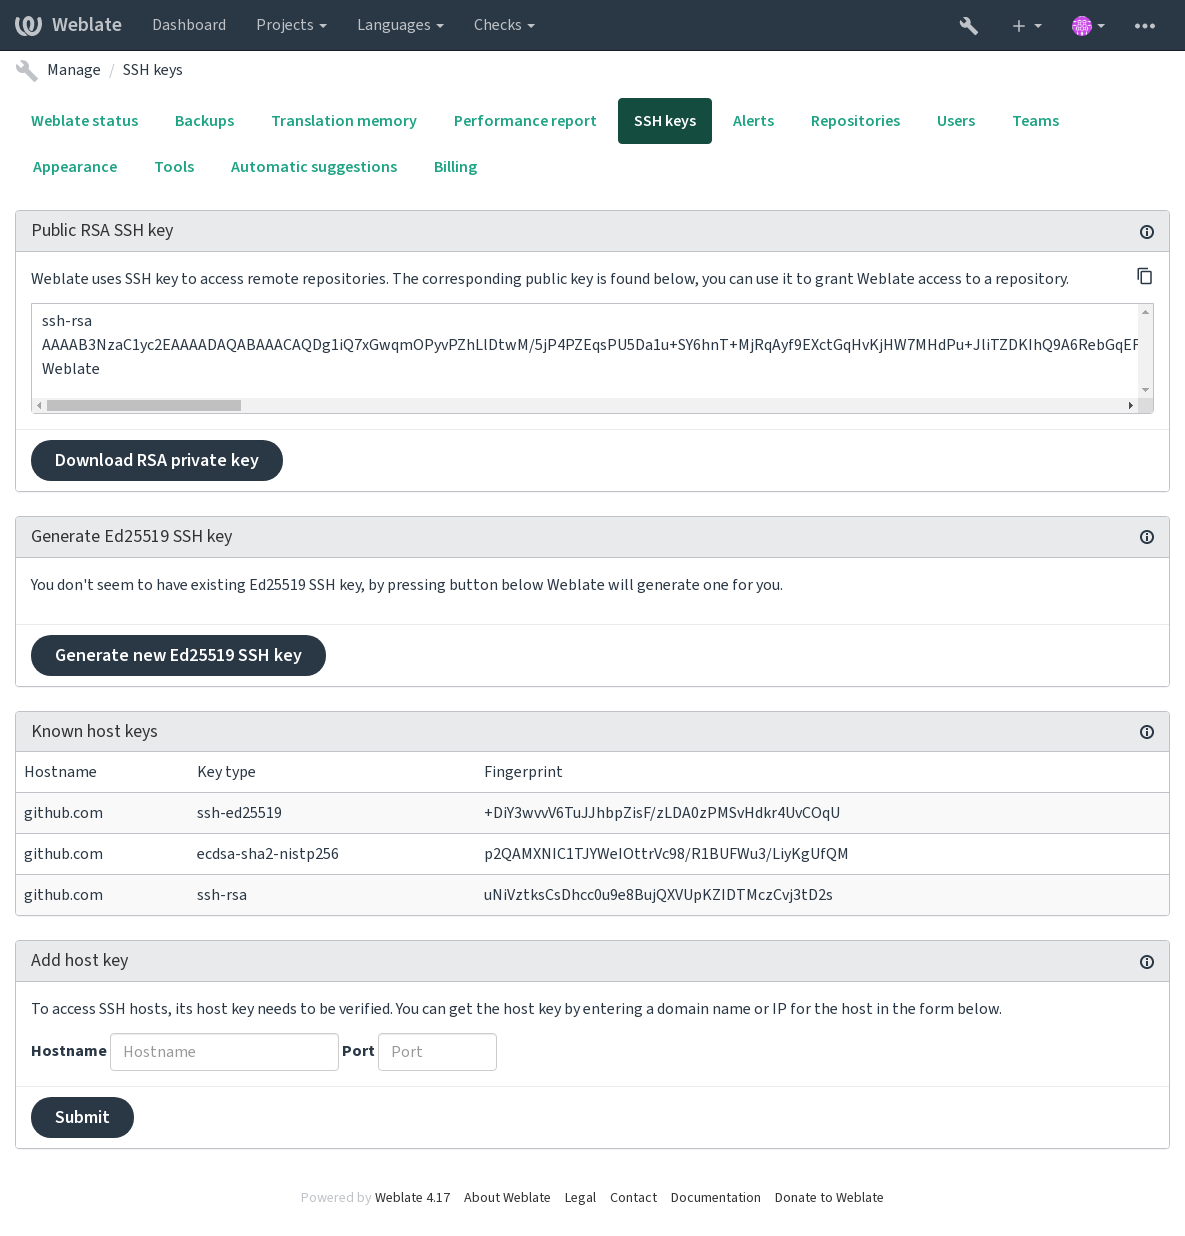This screenshot has height=1236, width=1185.
Task: Expand the Projects dropdown menu
Action: coord(291,25)
